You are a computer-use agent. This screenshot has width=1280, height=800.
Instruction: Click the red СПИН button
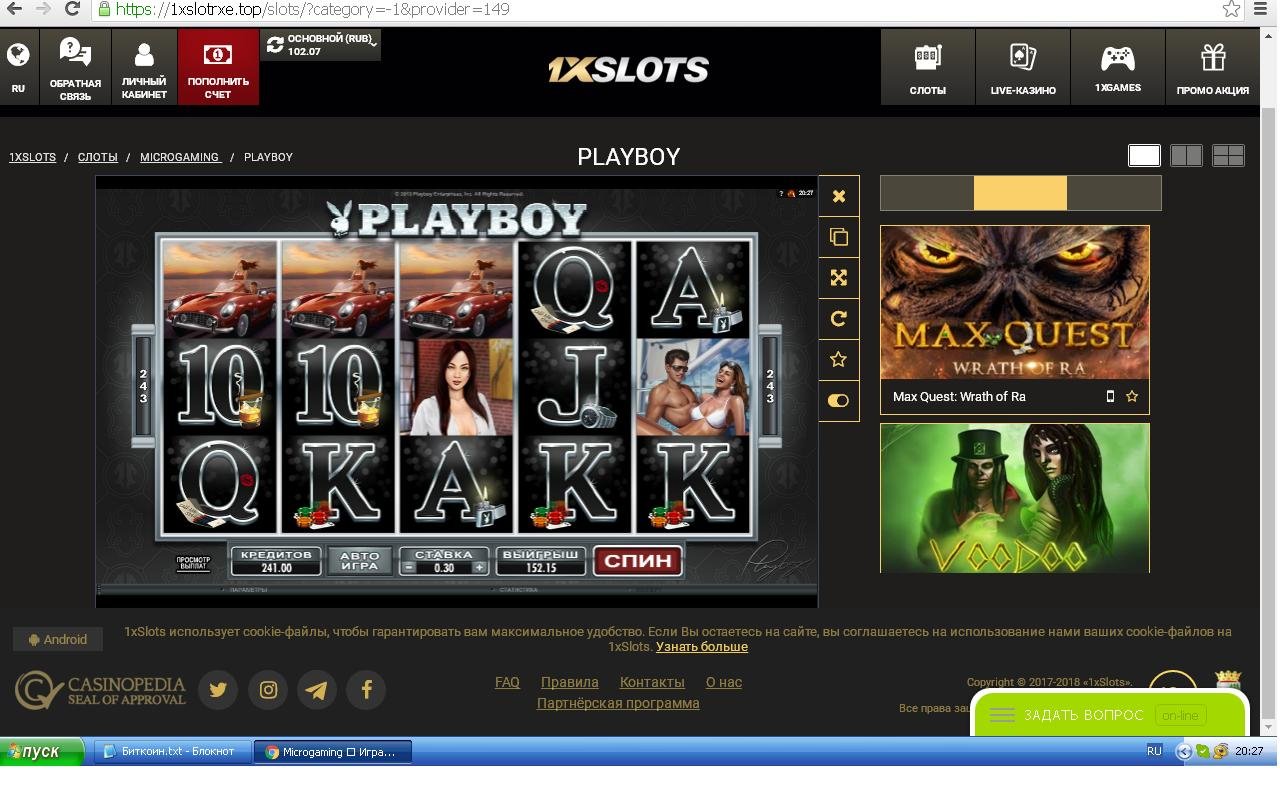point(638,560)
